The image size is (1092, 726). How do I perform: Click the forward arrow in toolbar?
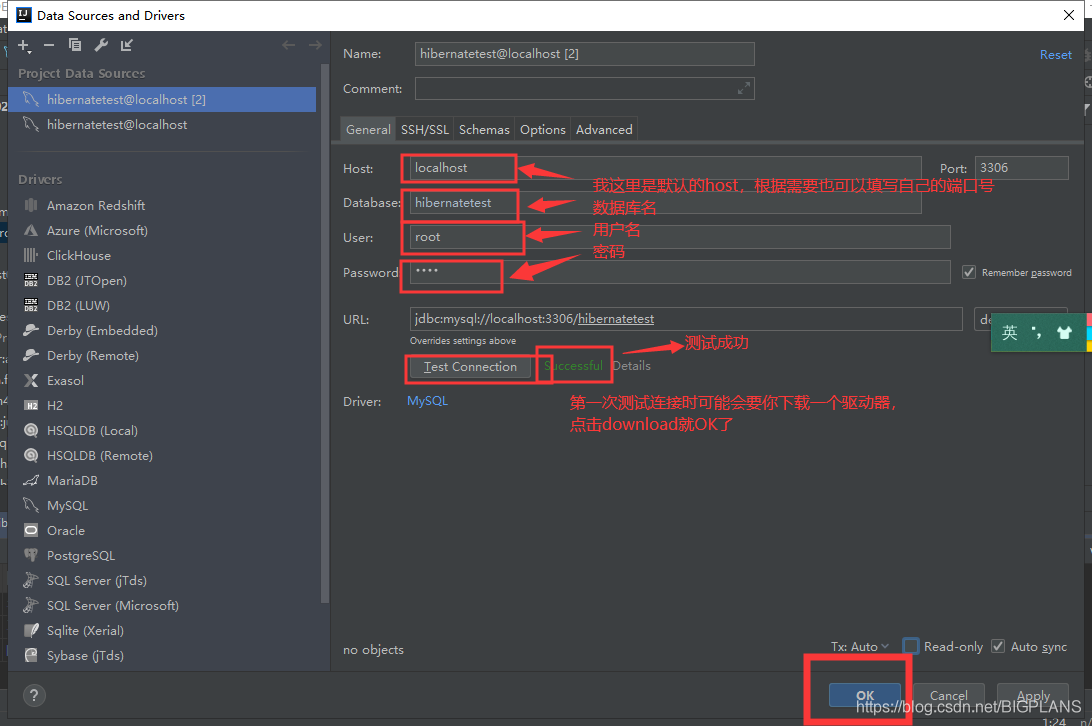point(315,45)
